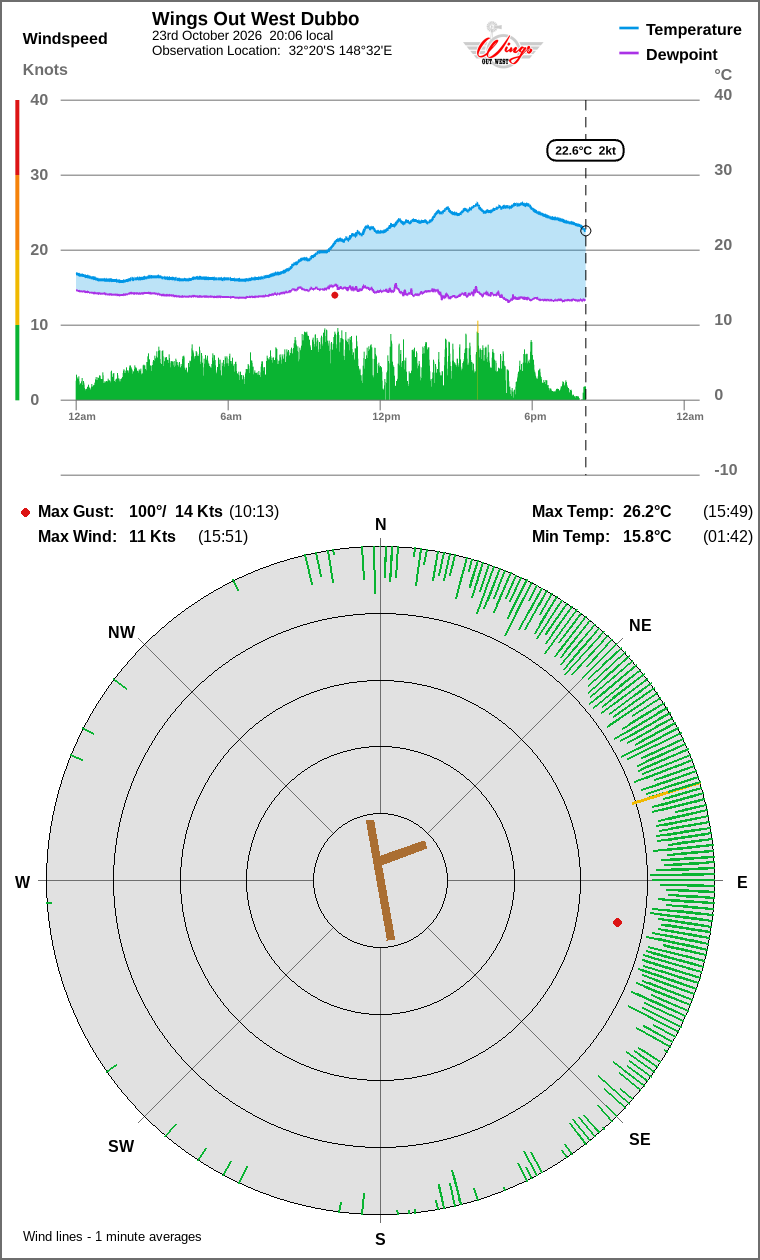Click the '-10' temperature axis label

pos(726,470)
